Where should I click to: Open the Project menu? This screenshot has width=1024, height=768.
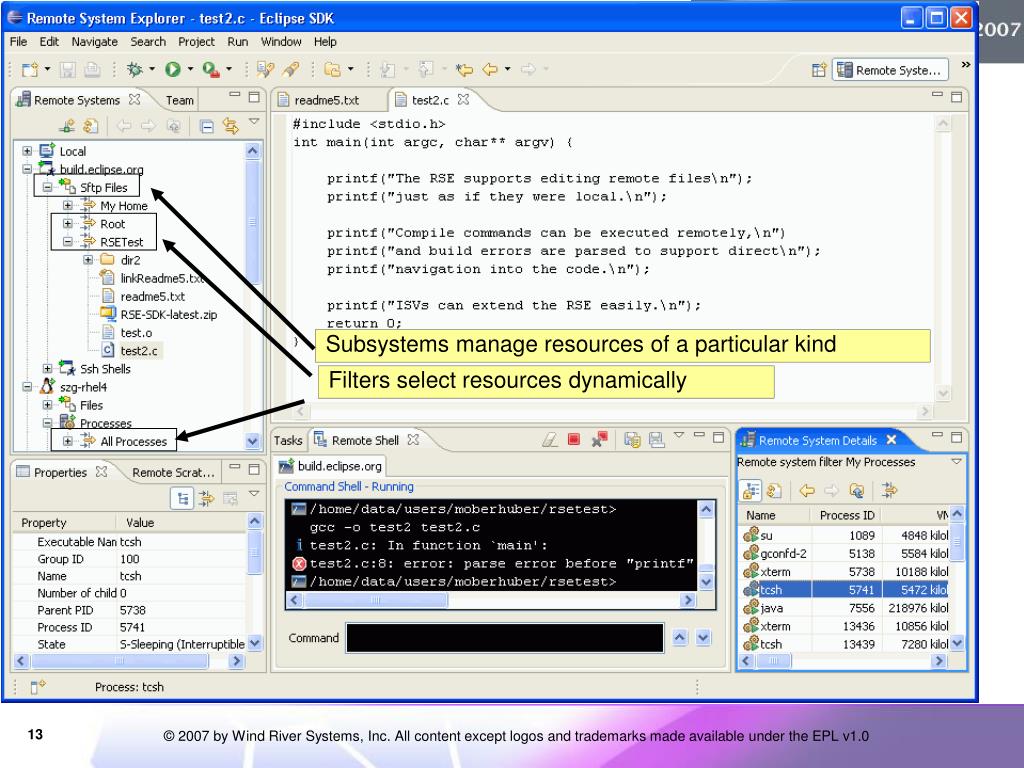(x=196, y=42)
